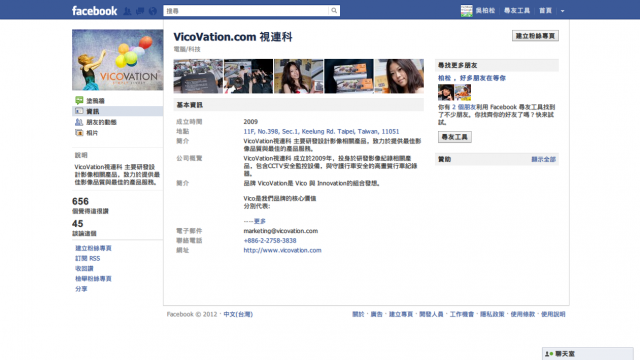Click the 隱私政策 footer link
This screenshot has width=640, height=360.
(x=492, y=314)
